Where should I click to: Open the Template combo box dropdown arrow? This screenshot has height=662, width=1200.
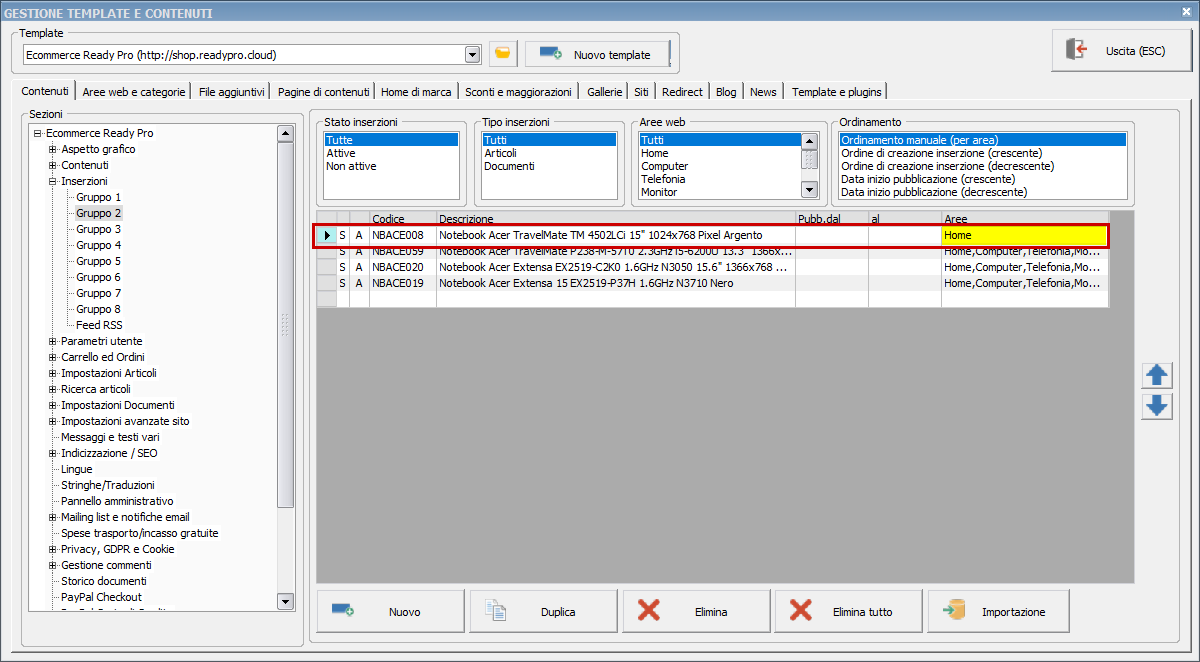click(x=473, y=54)
